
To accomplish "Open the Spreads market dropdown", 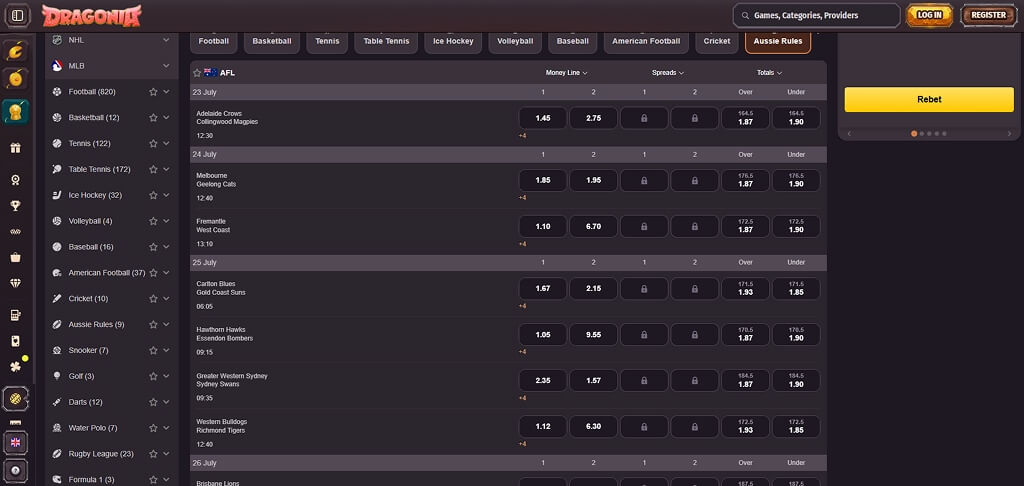I will point(667,73).
